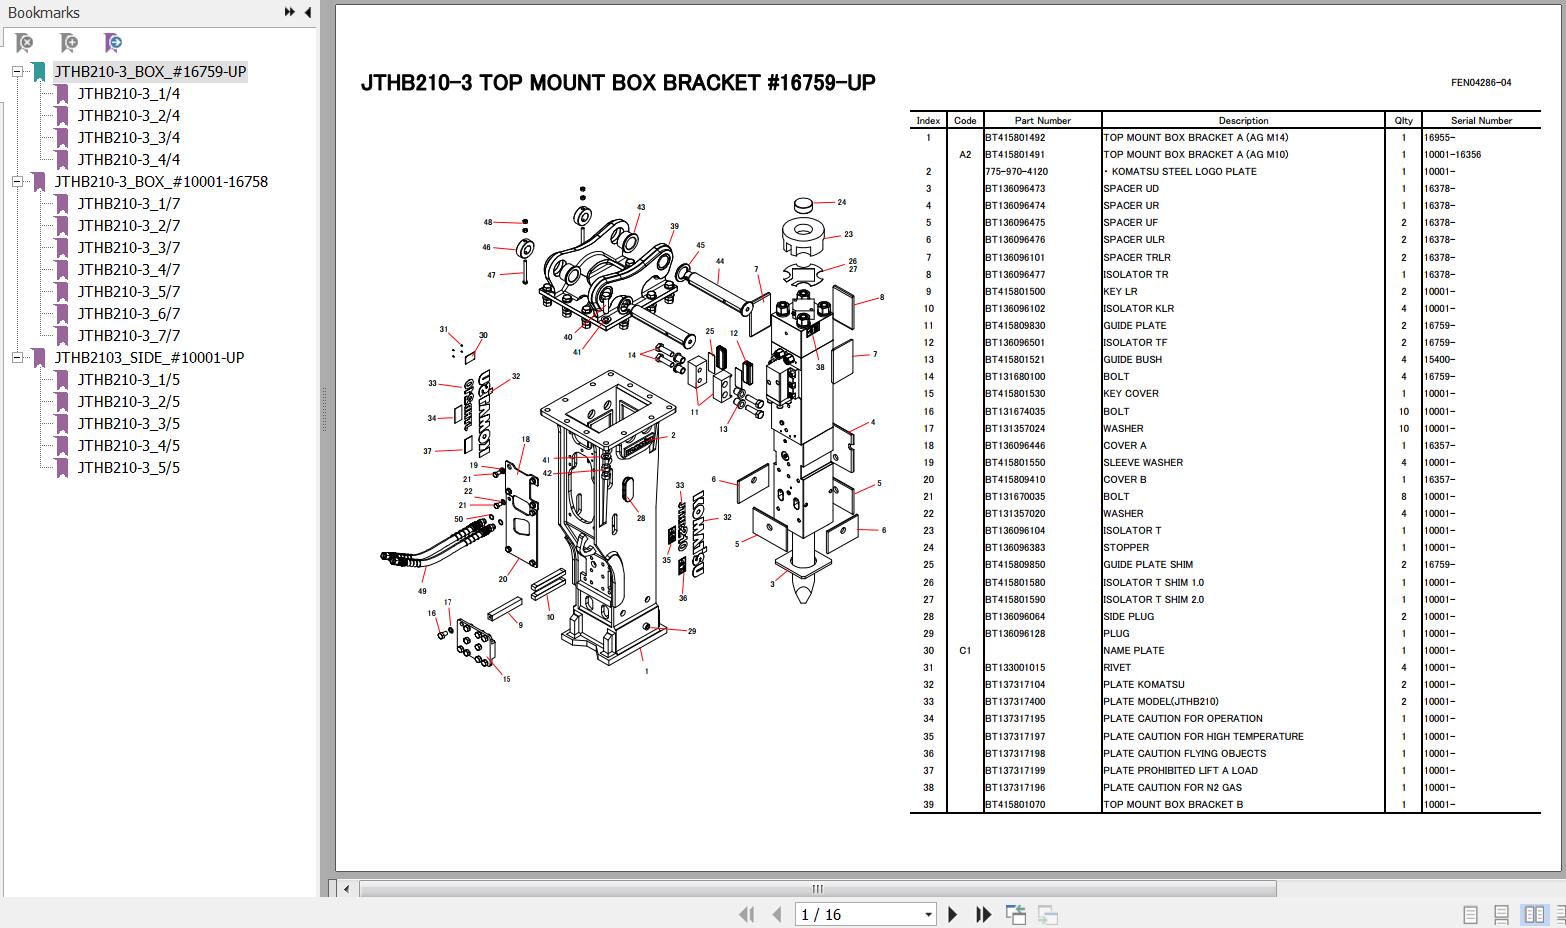Open bookmark JTHB210-3_4/5
This screenshot has height=928, width=1566.
point(129,446)
